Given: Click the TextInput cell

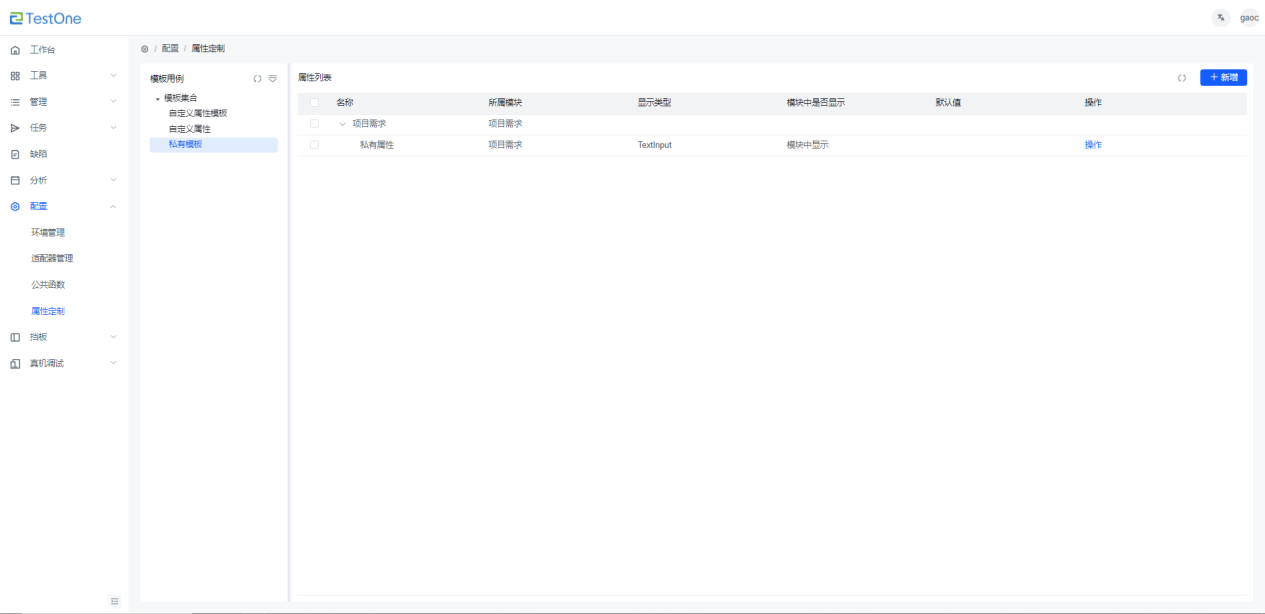Looking at the screenshot, I should [655, 145].
